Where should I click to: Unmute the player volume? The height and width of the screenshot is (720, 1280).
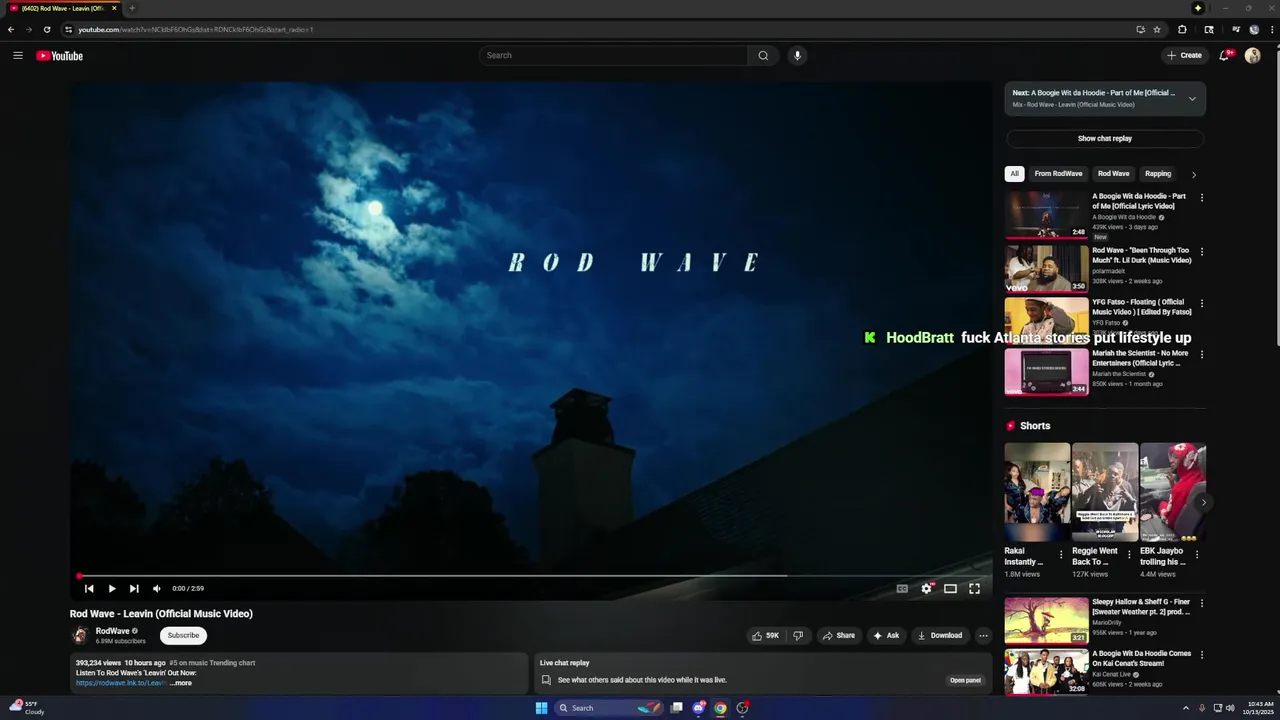point(156,589)
